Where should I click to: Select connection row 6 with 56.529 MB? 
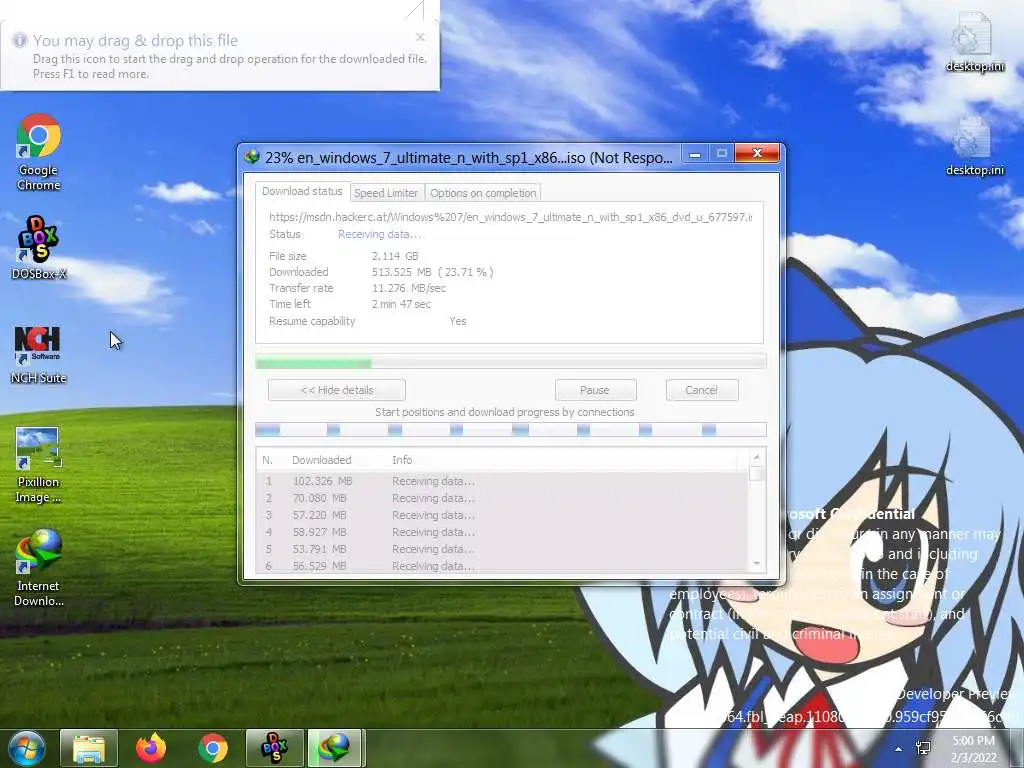pyautogui.click(x=503, y=566)
